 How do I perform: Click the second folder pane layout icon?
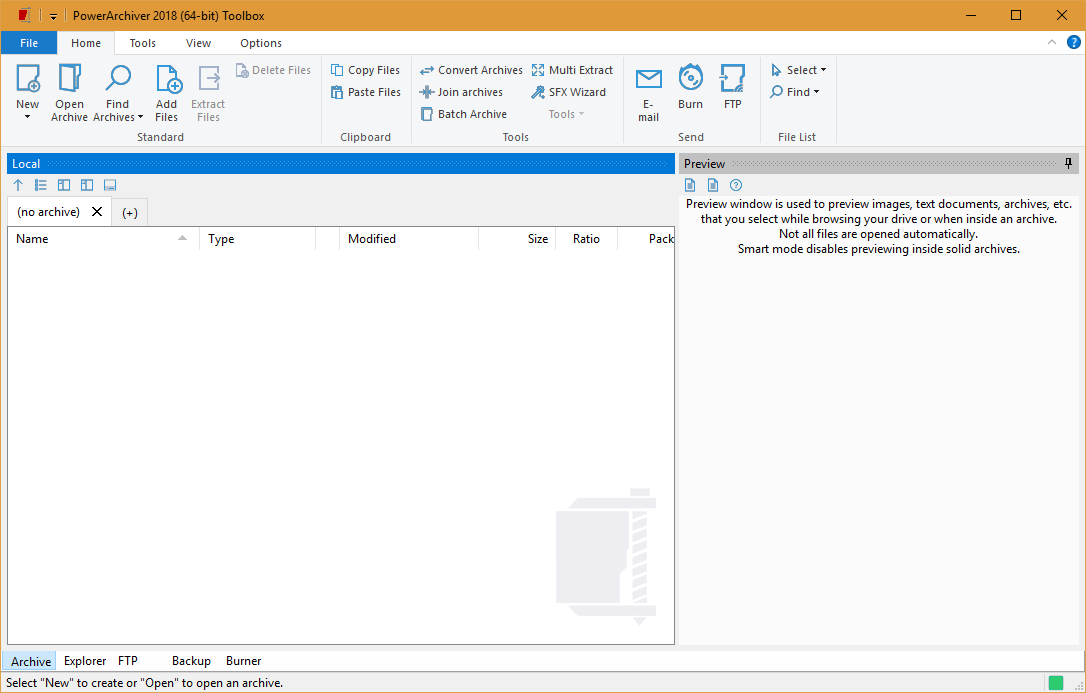tap(87, 185)
